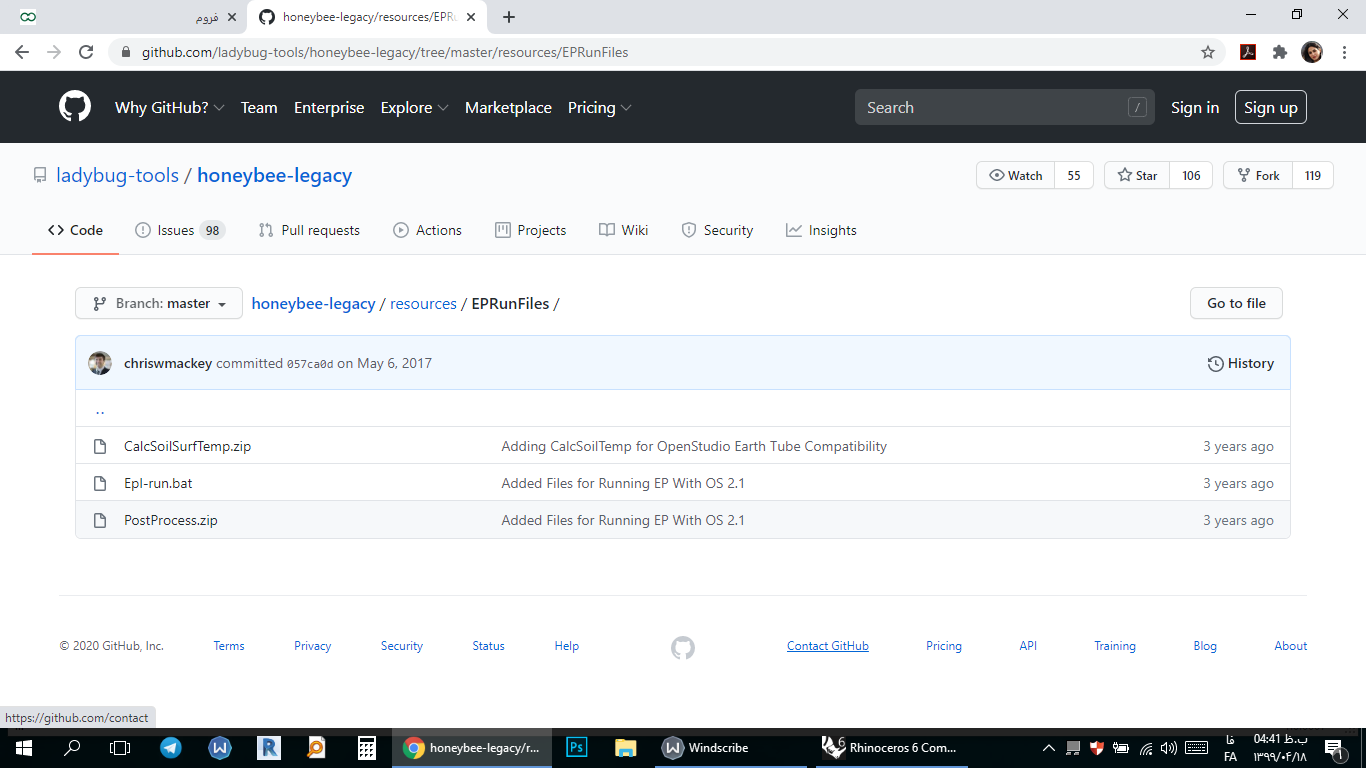Click the browser address bar URL

pyautogui.click(x=385, y=52)
